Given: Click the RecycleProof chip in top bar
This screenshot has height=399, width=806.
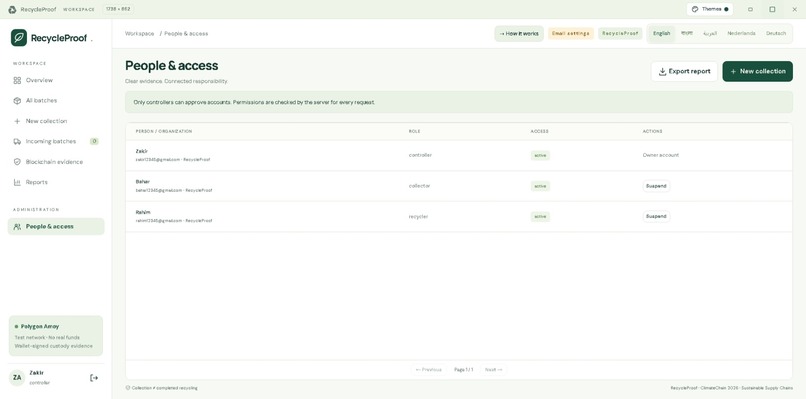Looking at the screenshot, I should click(x=620, y=33).
